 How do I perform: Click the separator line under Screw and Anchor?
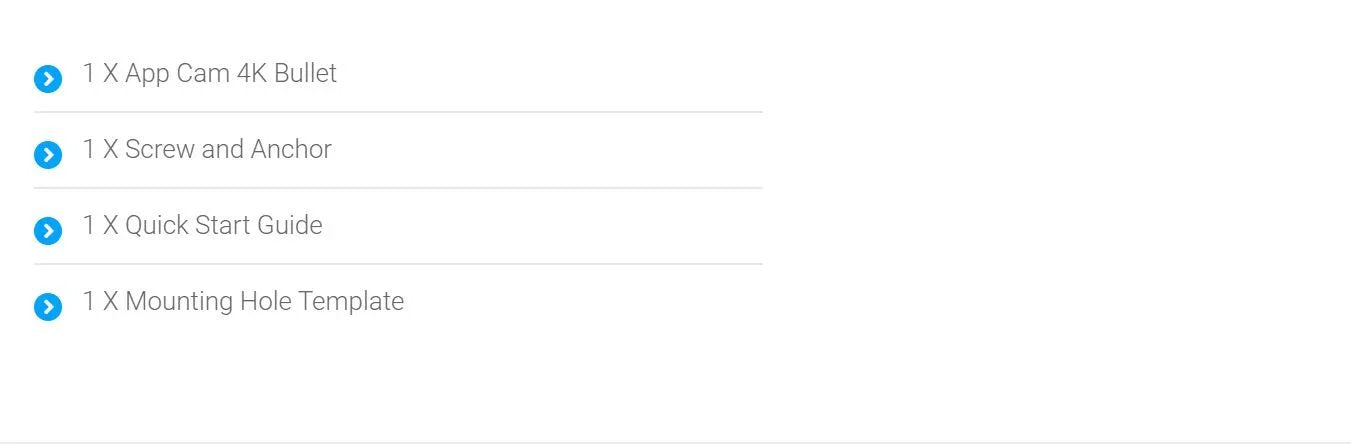(398, 188)
